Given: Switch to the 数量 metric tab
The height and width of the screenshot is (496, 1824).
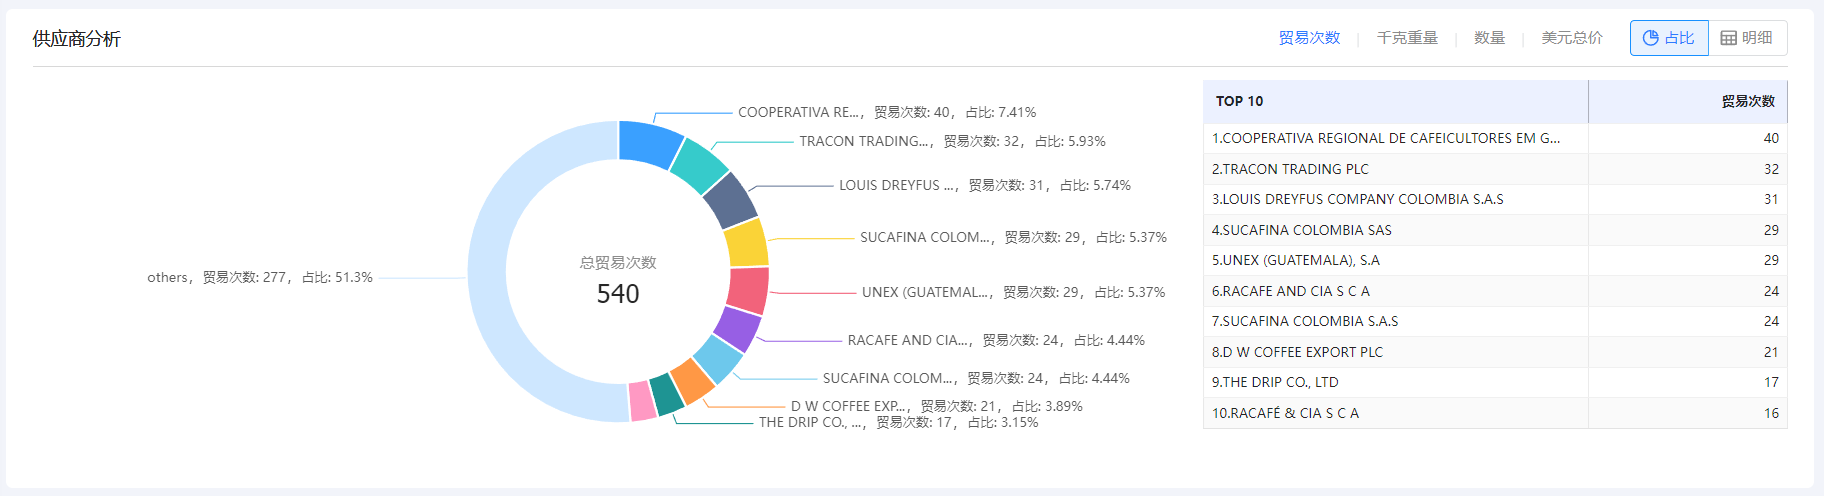Looking at the screenshot, I should pyautogui.click(x=1489, y=38).
